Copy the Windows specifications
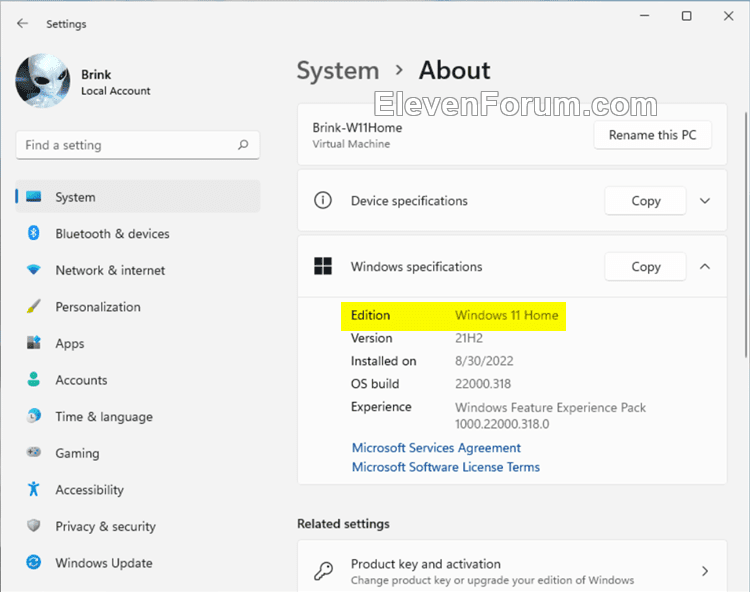The width and height of the screenshot is (750, 592). click(645, 266)
